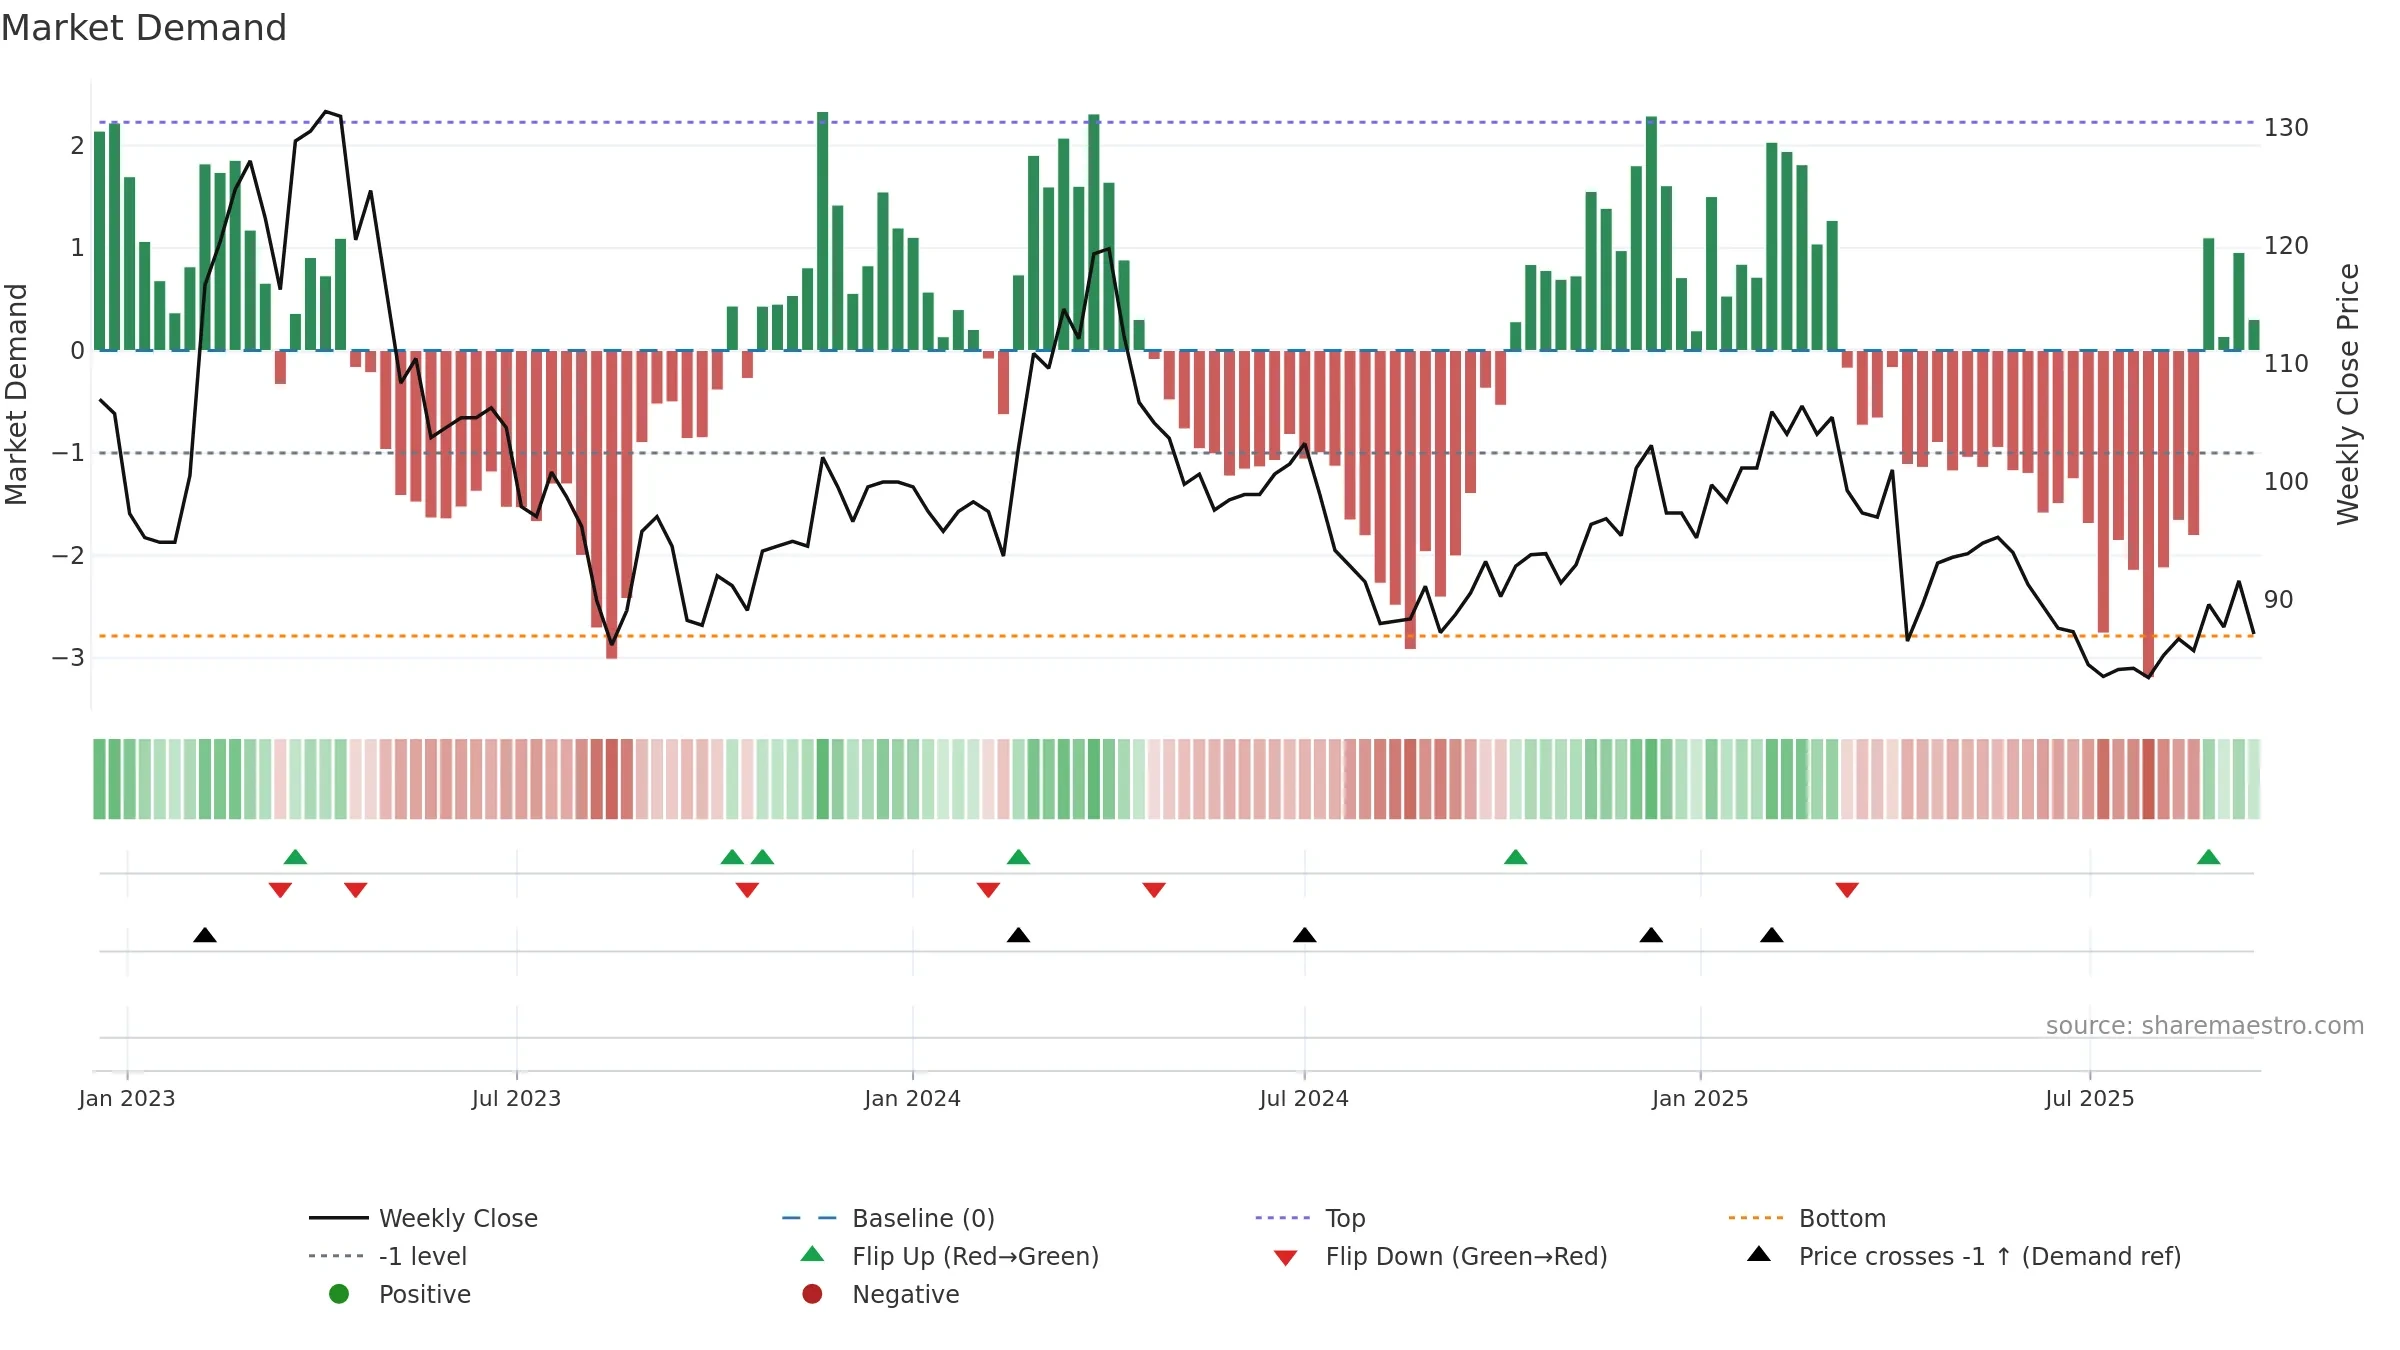Click the −2 label on the demand axis
2400x1350 pixels.
[x=68, y=556]
